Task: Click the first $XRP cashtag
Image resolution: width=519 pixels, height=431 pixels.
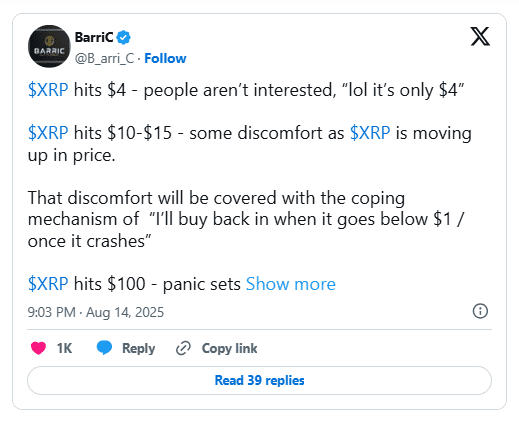Action: (48, 90)
